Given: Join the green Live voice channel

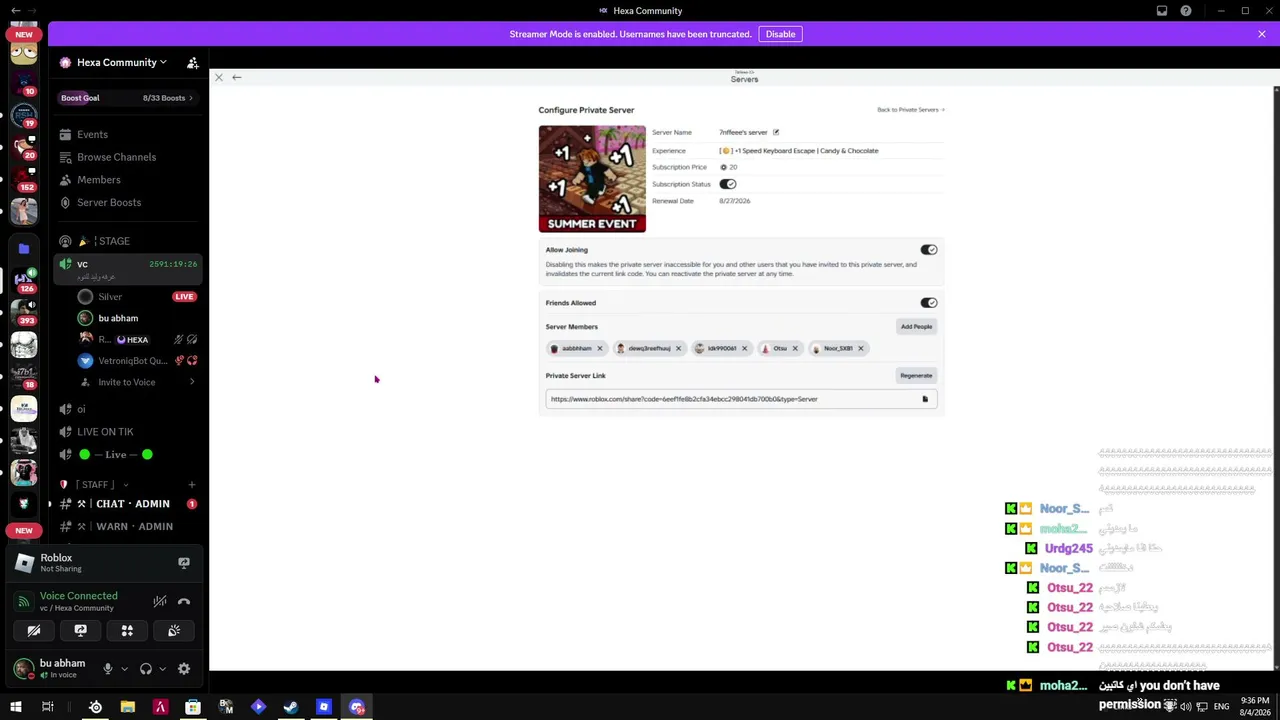Looking at the screenshot, I should 128,455.
